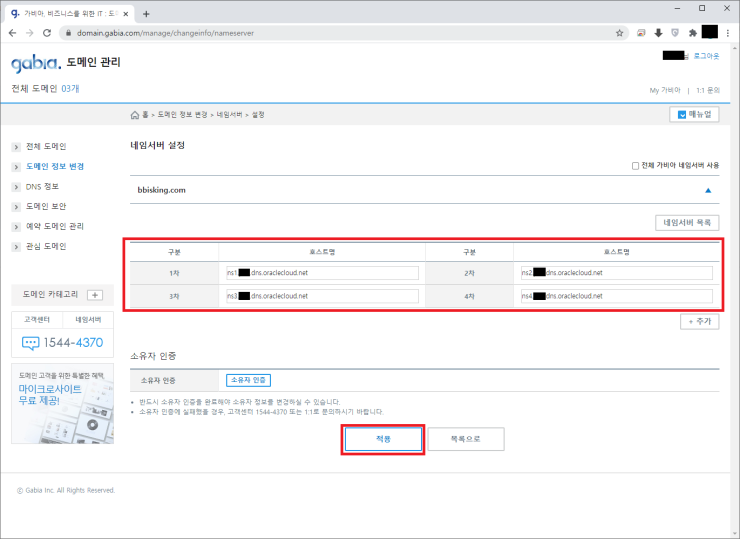Enable the '전체 가비아 네임서버 사용' checkbox
The width and height of the screenshot is (740, 539).
635,165
